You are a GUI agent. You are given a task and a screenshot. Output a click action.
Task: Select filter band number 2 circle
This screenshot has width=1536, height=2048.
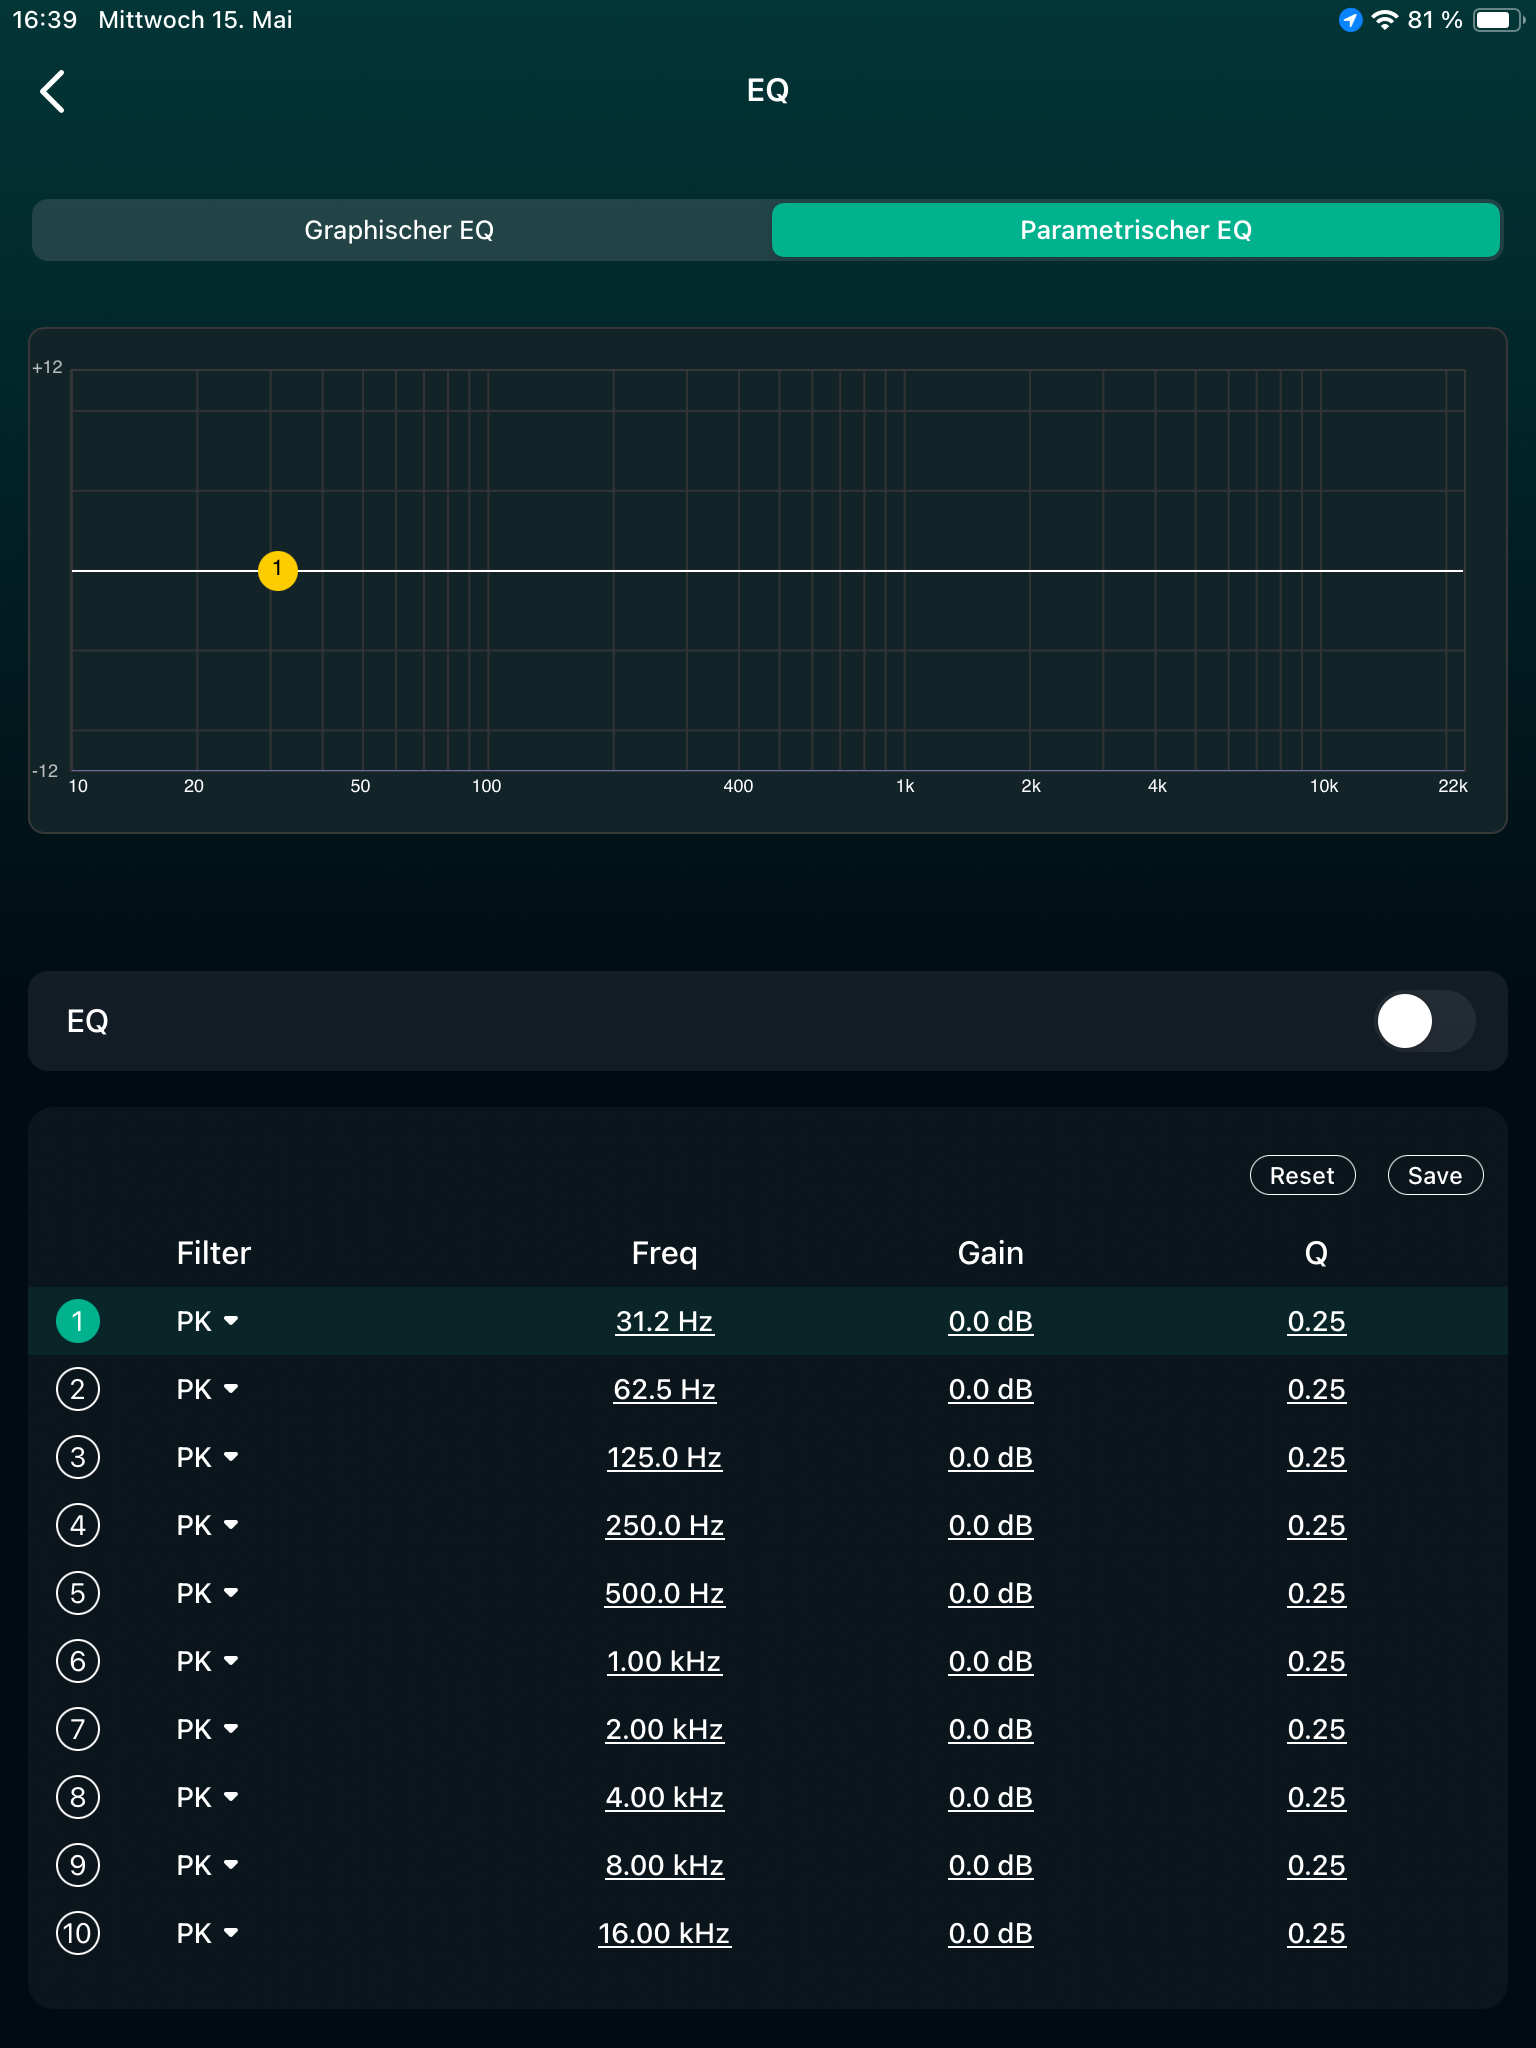[x=78, y=1389]
